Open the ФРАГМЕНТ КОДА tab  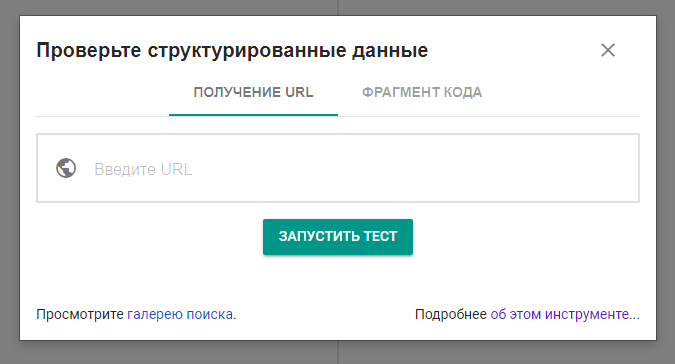tap(422, 93)
